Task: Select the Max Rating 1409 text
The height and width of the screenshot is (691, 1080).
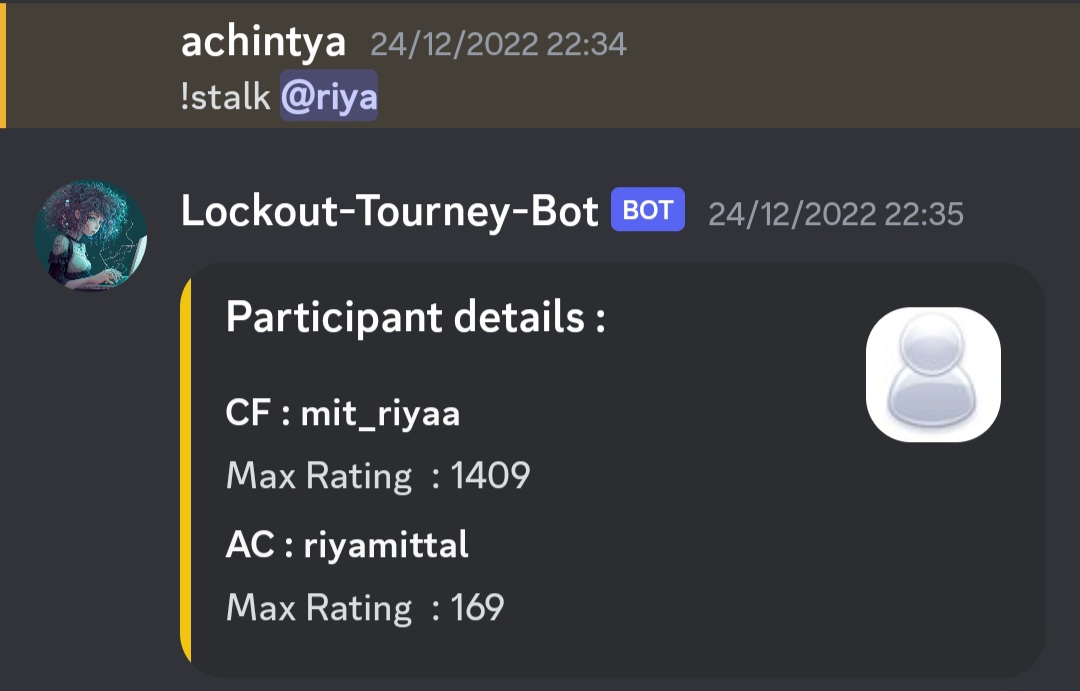Action: click(378, 476)
